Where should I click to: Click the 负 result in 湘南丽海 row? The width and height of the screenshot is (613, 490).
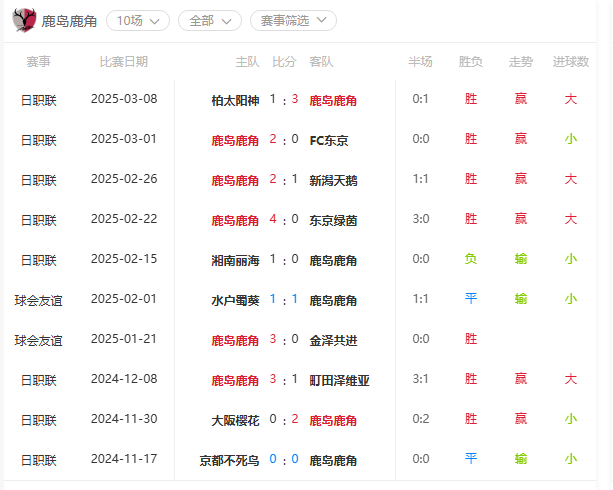pyautogui.click(x=471, y=259)
